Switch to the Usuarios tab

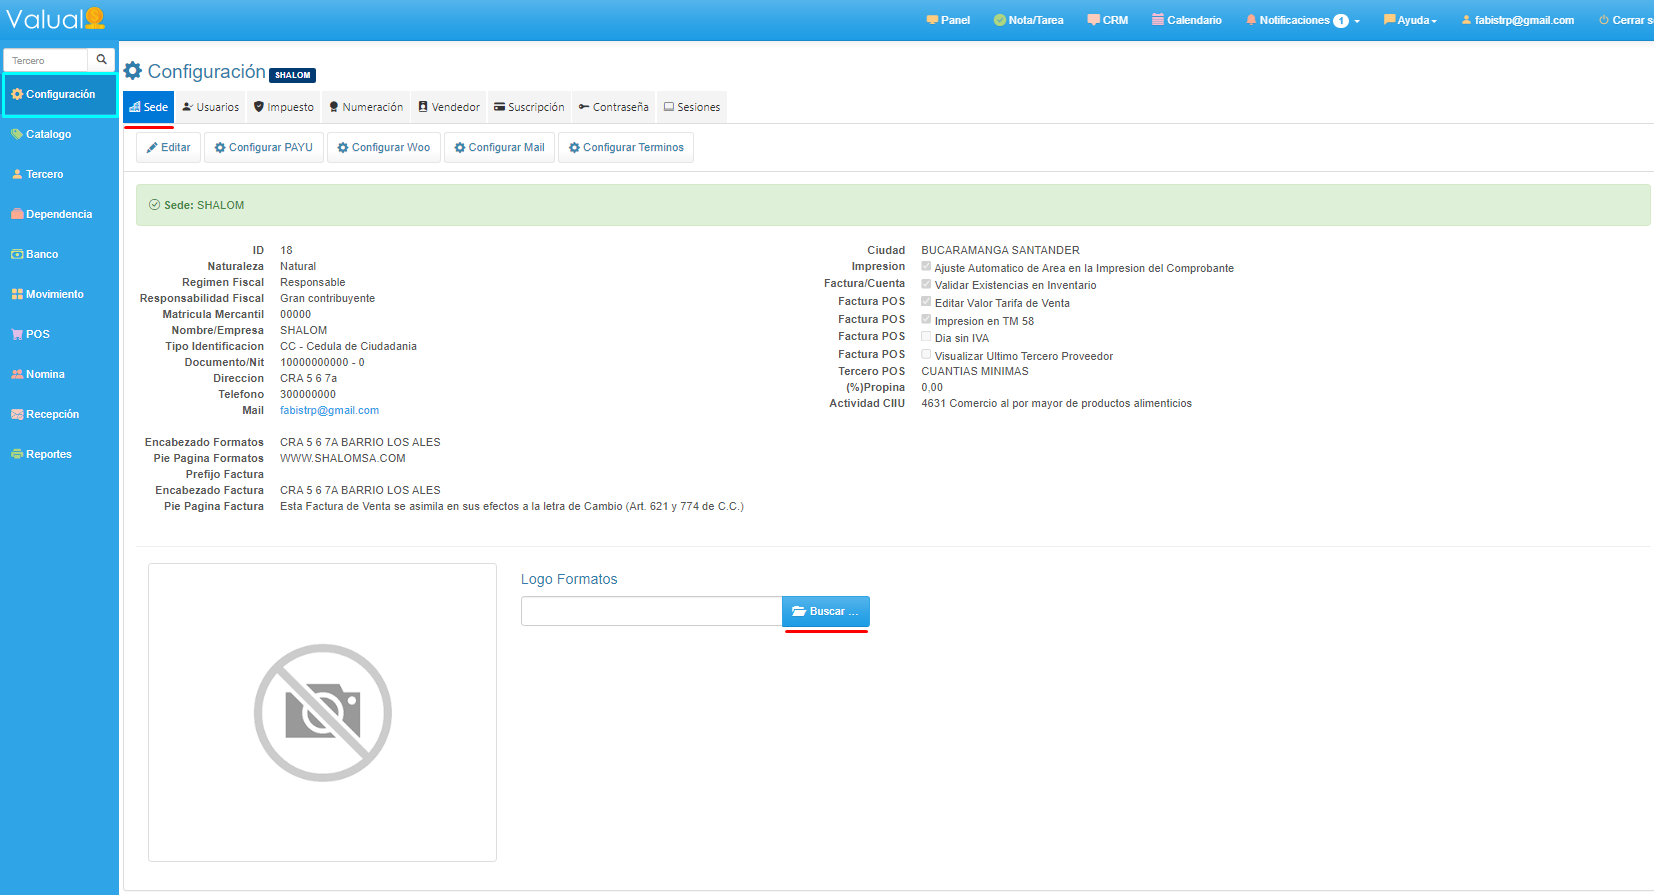(211, 107)
